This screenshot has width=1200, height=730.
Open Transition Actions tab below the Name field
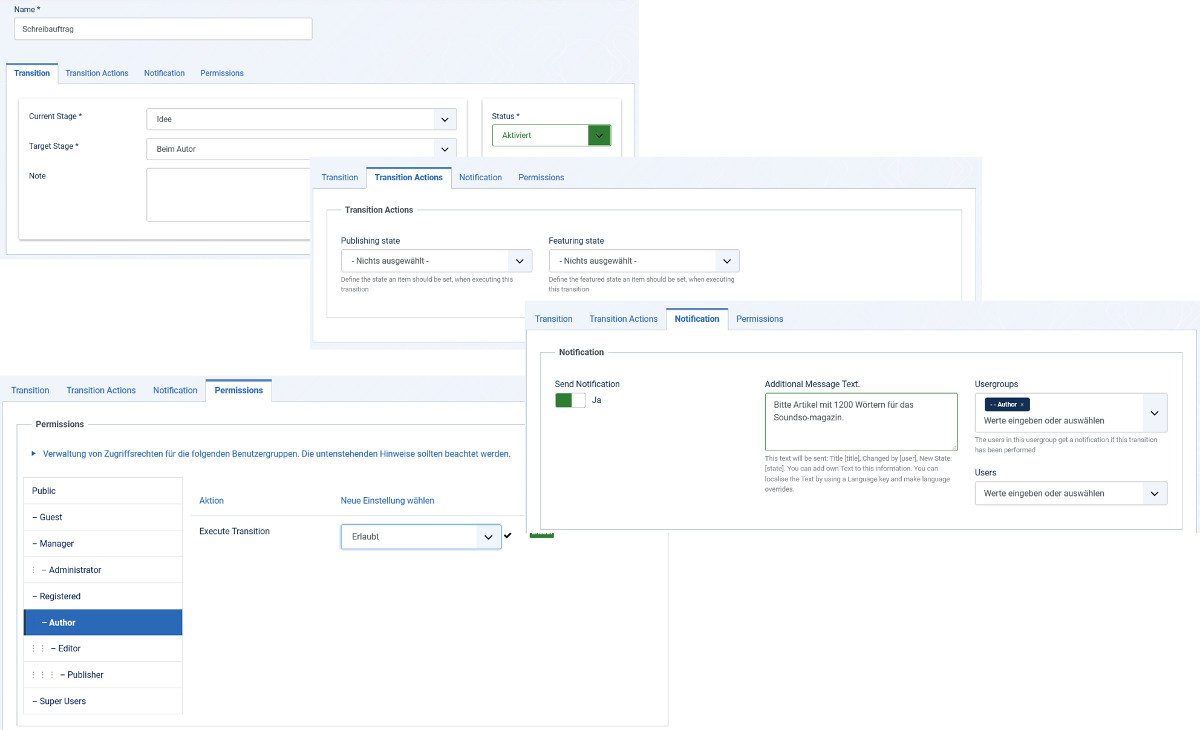[x=97, y=73]
